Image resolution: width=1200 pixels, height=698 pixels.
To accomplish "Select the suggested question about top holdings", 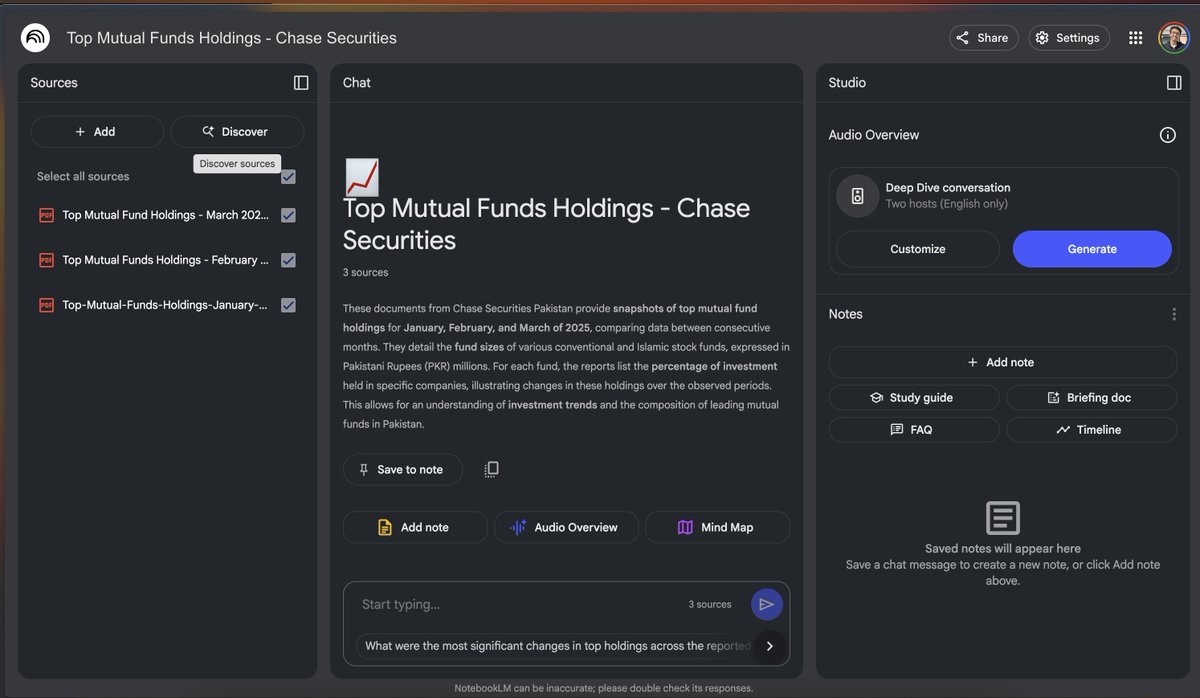I will coord(555,646).
